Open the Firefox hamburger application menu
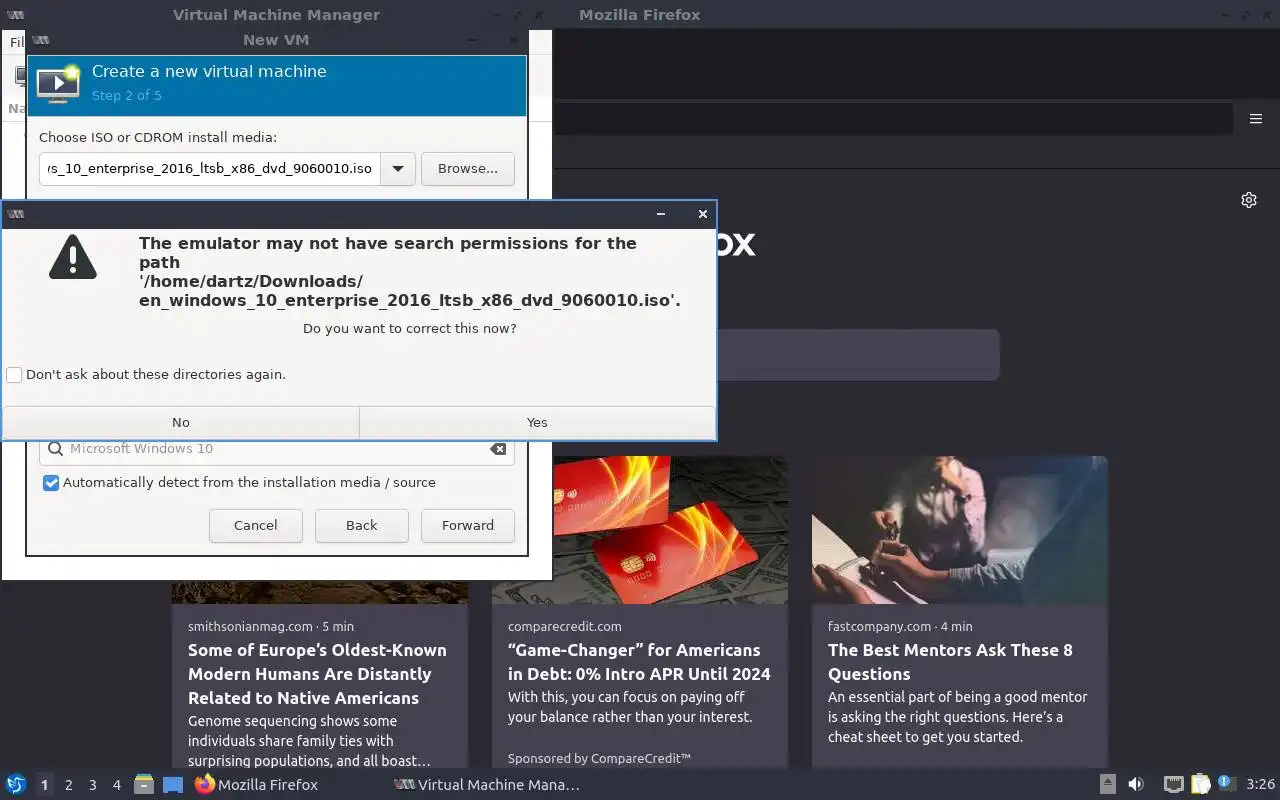 point(1256,119)
